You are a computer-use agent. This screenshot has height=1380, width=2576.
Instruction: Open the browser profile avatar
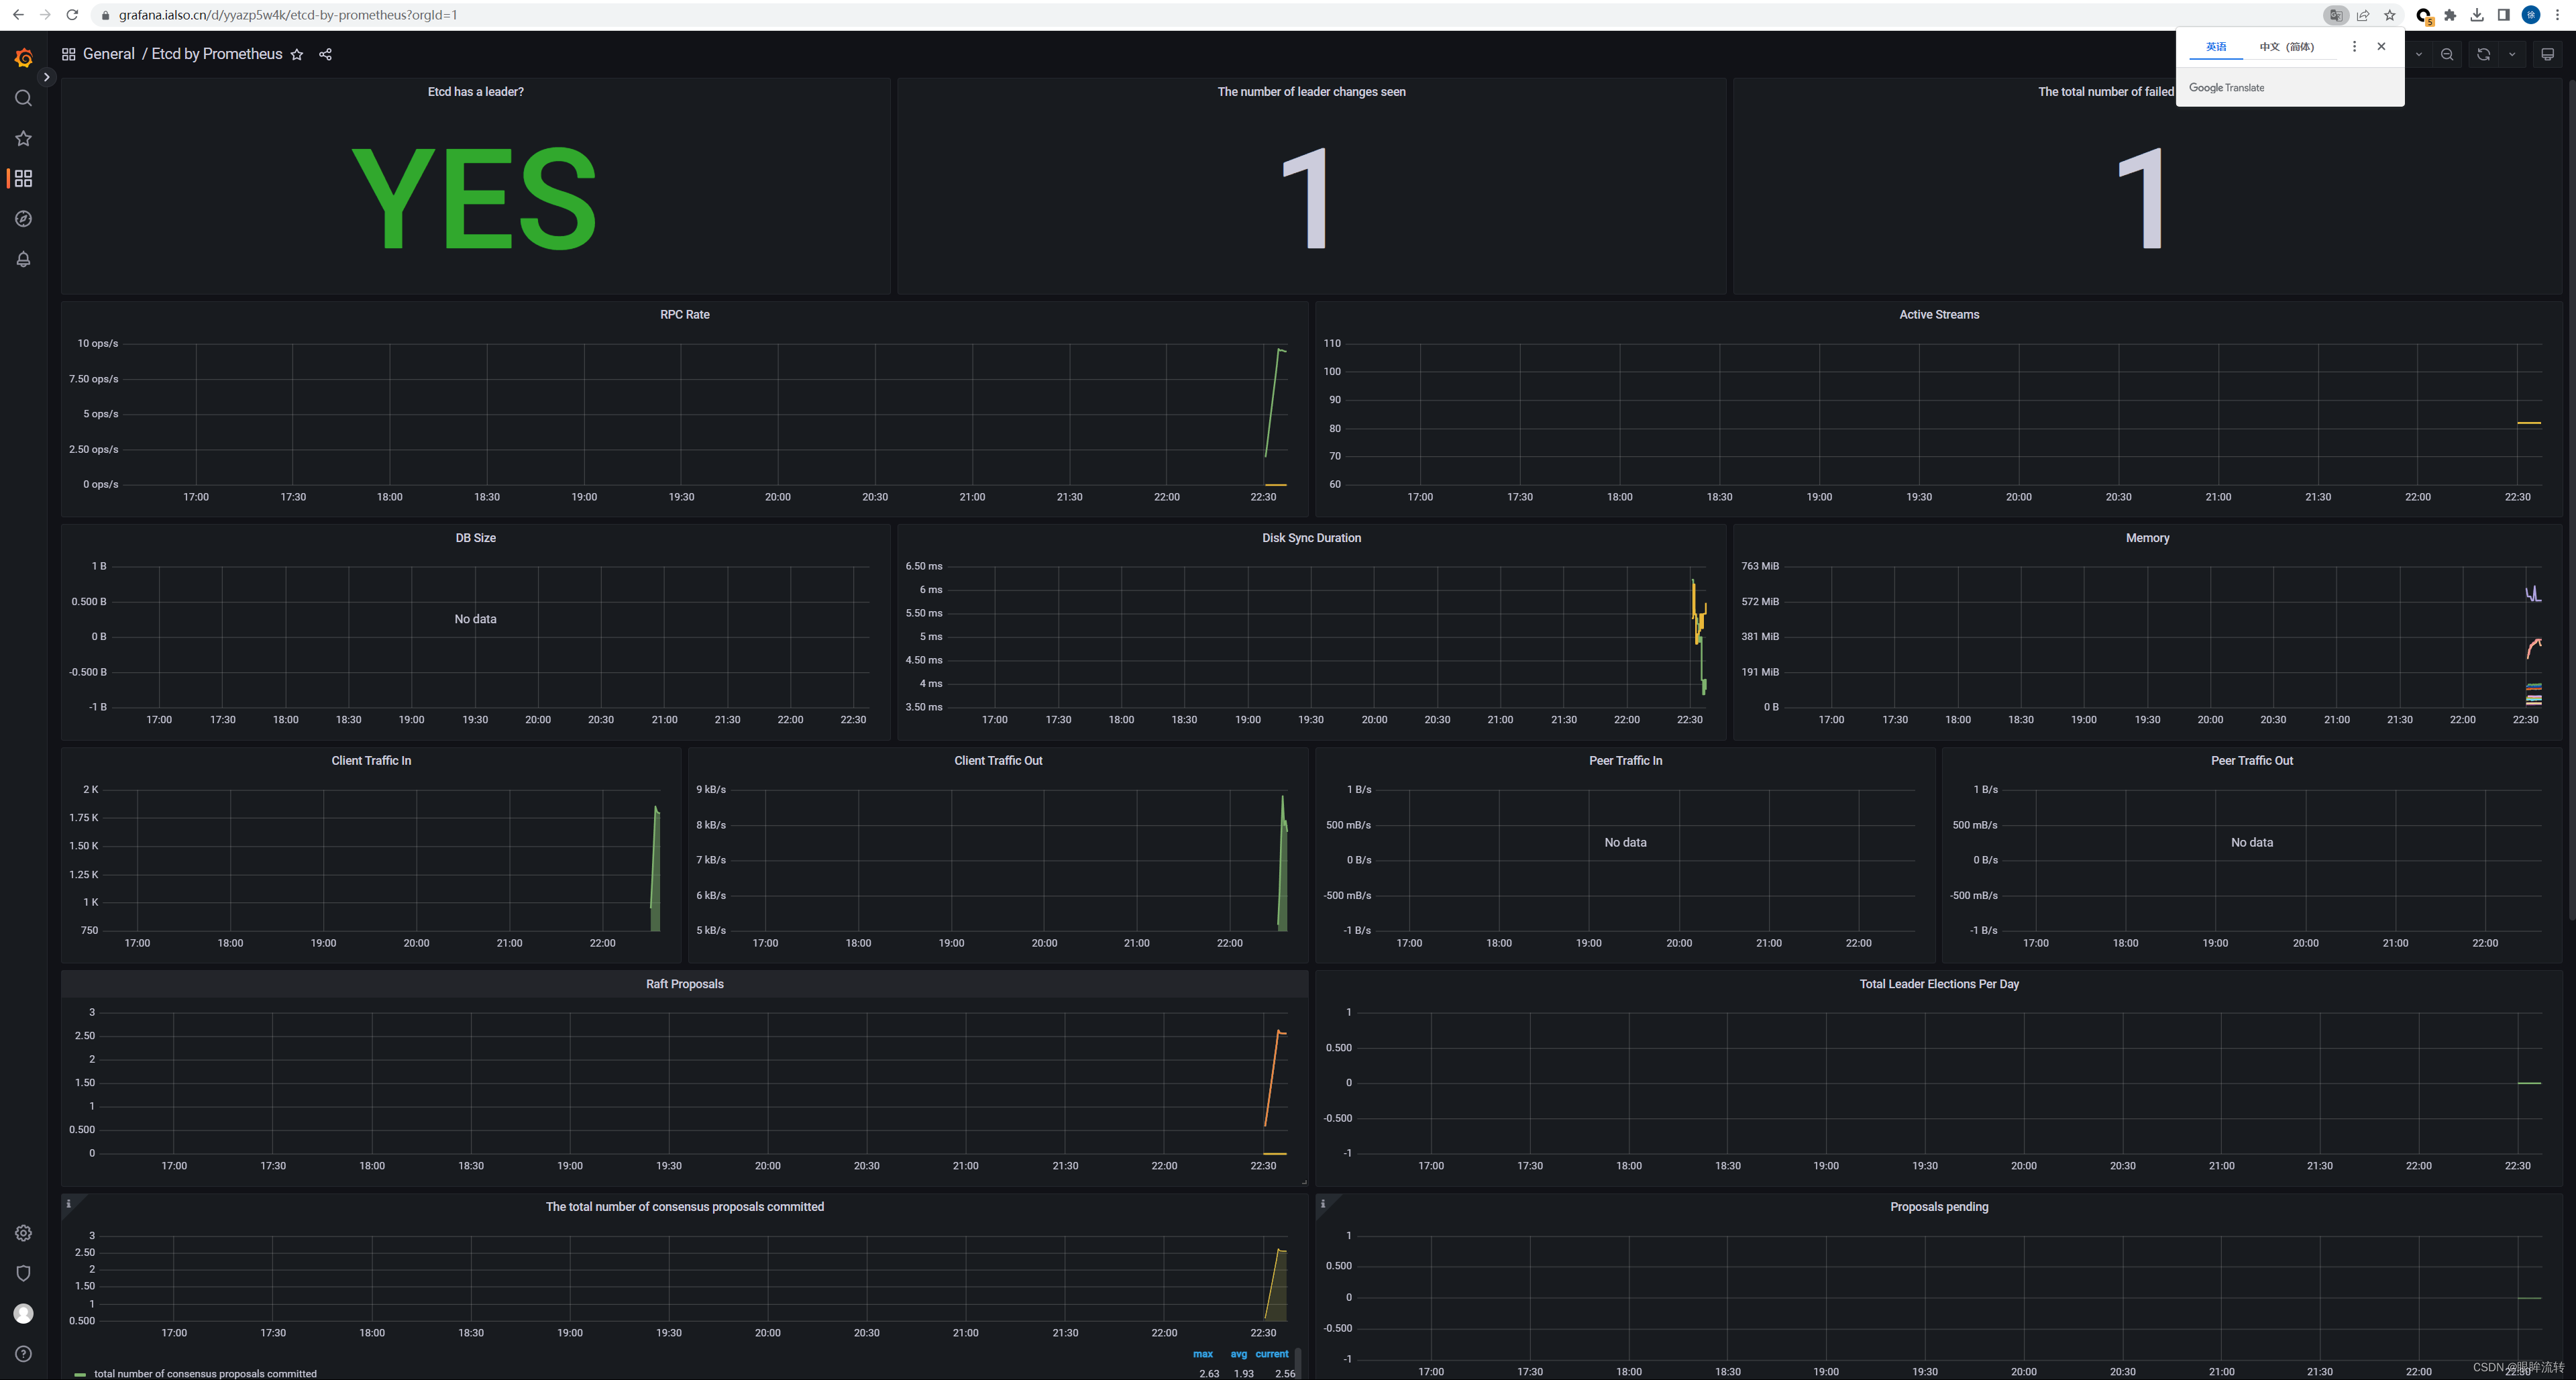pos(2531,15)
